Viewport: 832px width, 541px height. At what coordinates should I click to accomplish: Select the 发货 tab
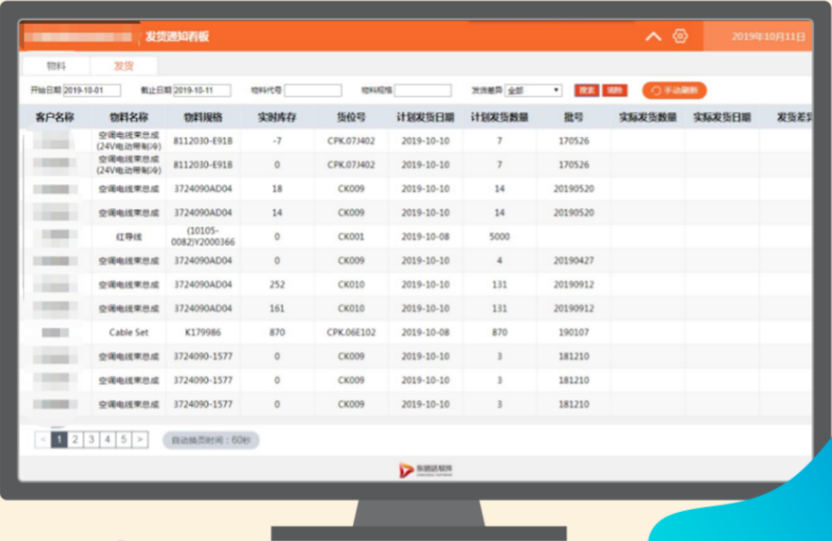click(123, 66)
